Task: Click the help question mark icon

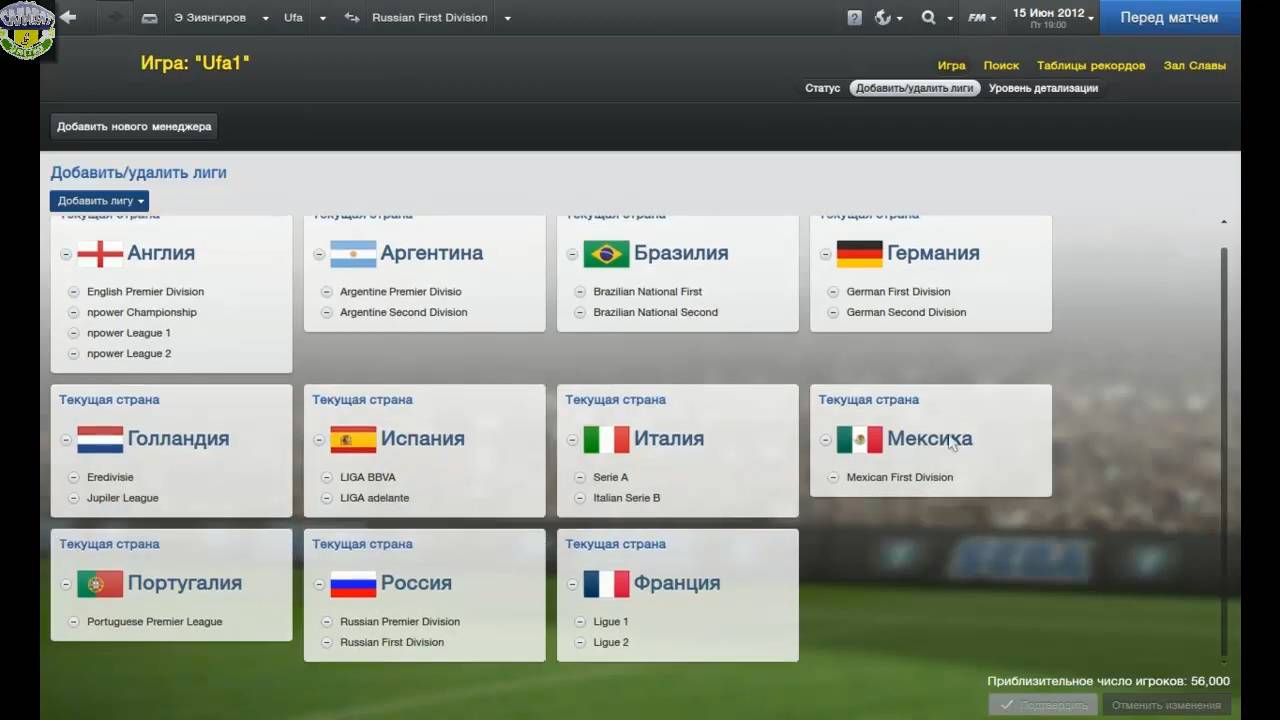Action: 854,18
